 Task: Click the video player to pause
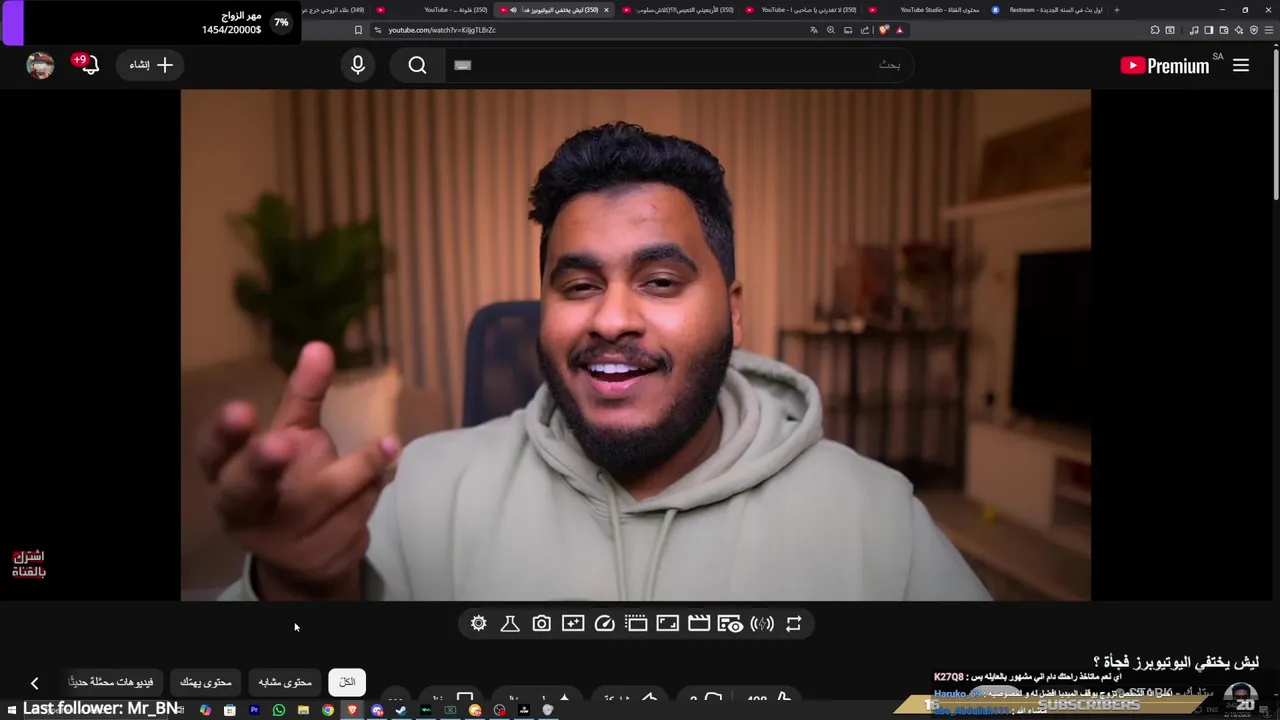pyautogui.click(x=635, y=345)
